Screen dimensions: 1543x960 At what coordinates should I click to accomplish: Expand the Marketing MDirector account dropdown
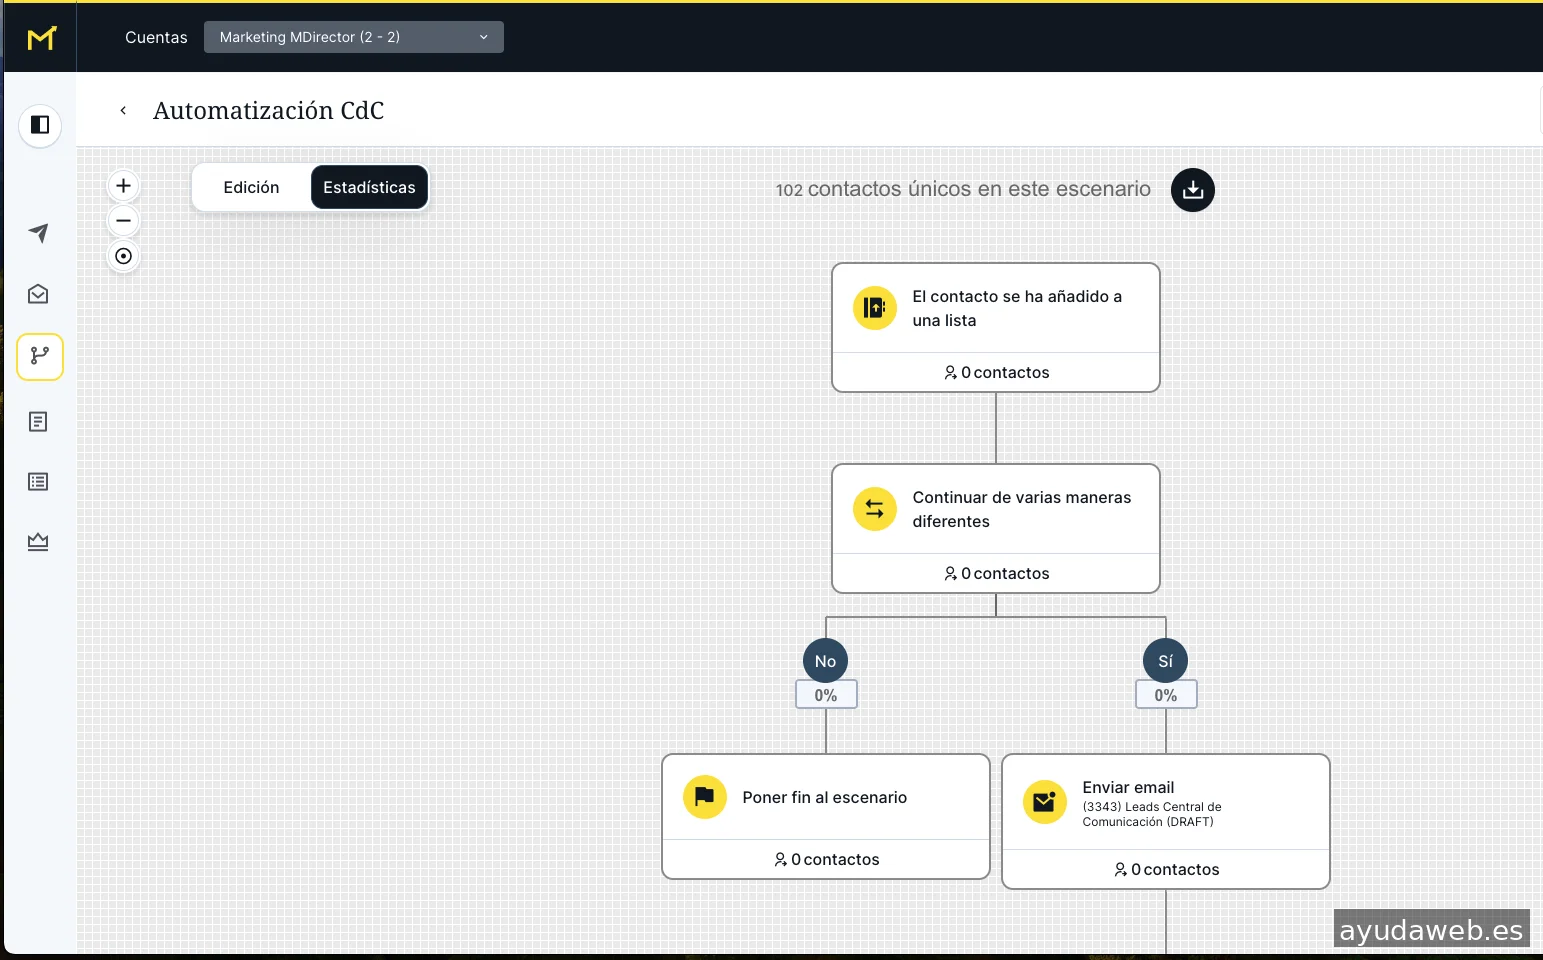click(x=353, y=37)
